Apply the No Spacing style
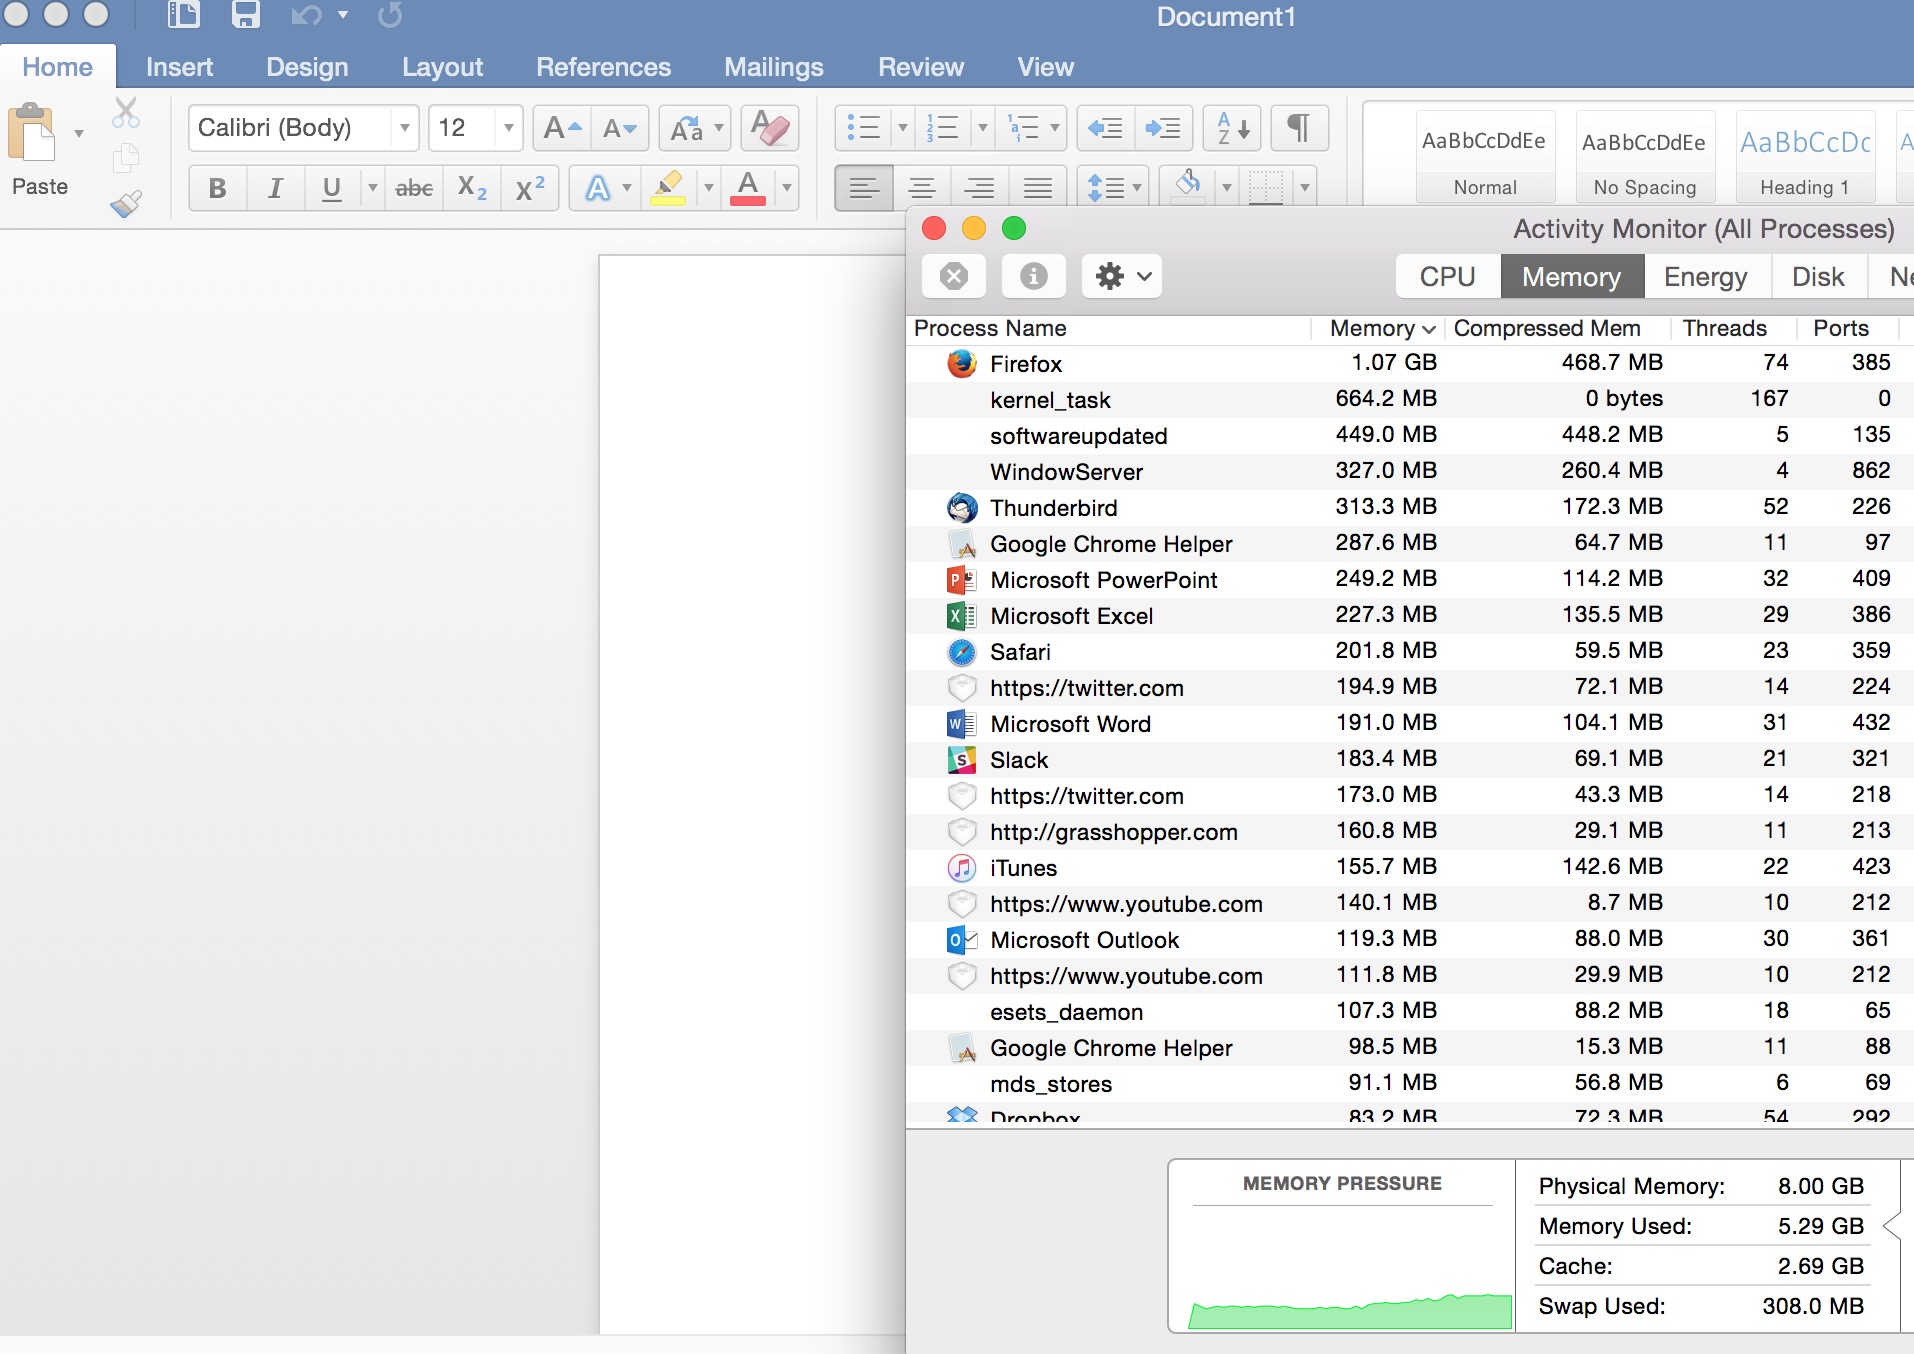The height and width of the screenshot is (1354, 1914). coord(1645,157)
